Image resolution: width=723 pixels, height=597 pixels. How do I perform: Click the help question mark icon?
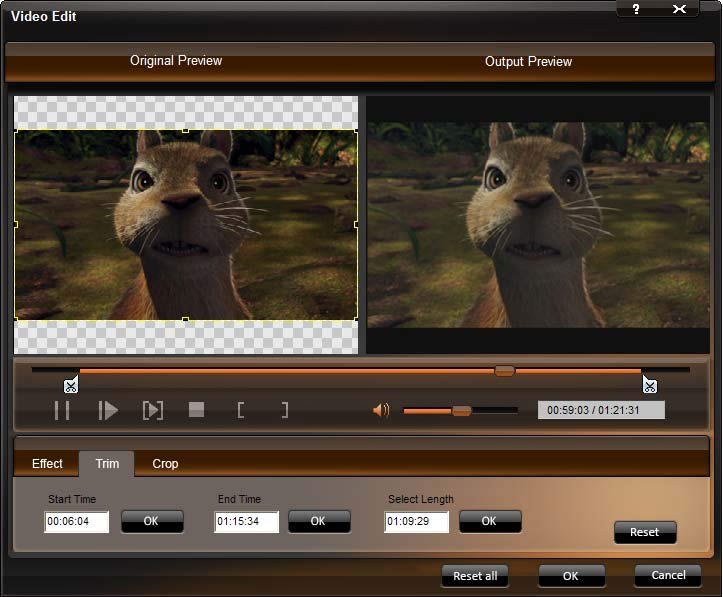(637, 9)
